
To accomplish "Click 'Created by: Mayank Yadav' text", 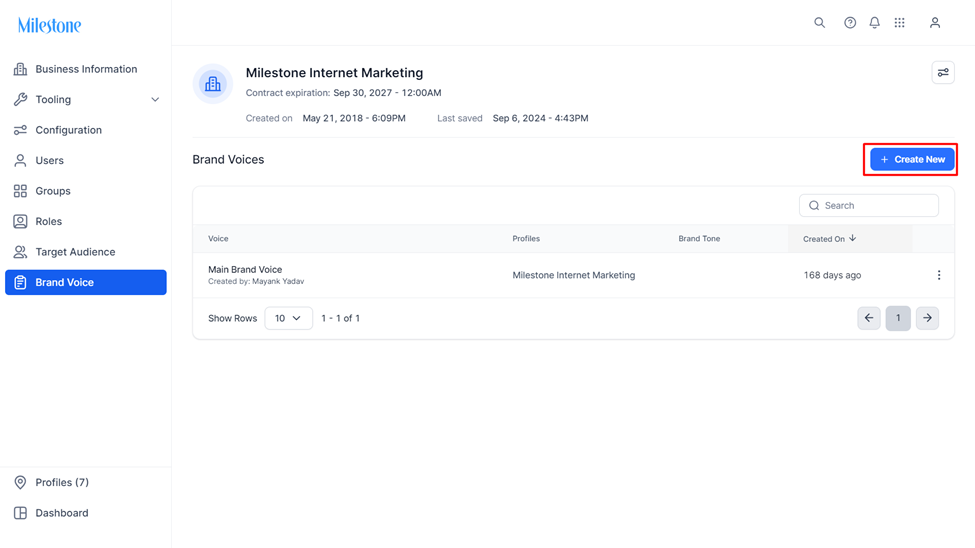I will point(256,281).
